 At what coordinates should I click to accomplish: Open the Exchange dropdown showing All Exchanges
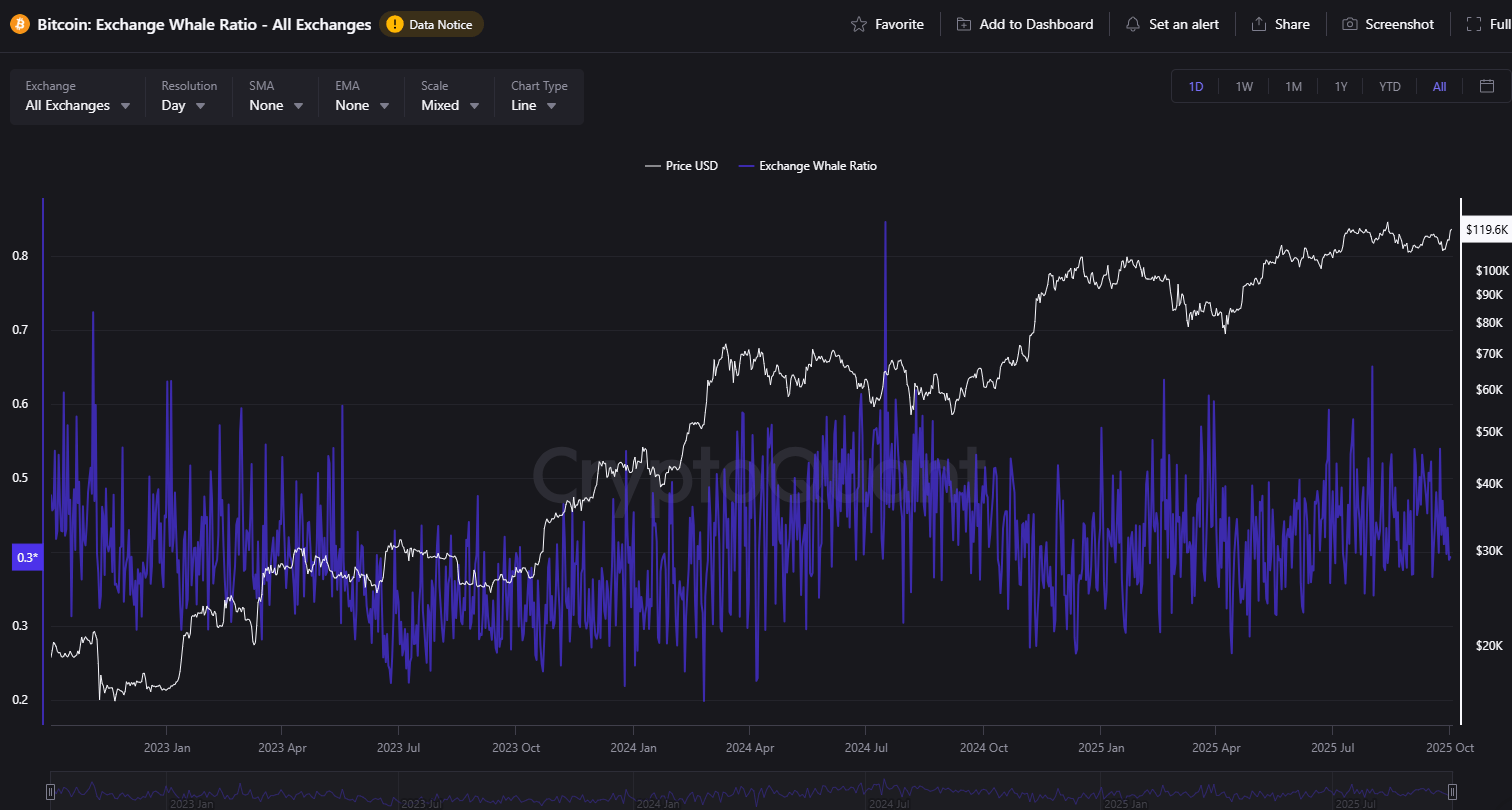point(75,105)
